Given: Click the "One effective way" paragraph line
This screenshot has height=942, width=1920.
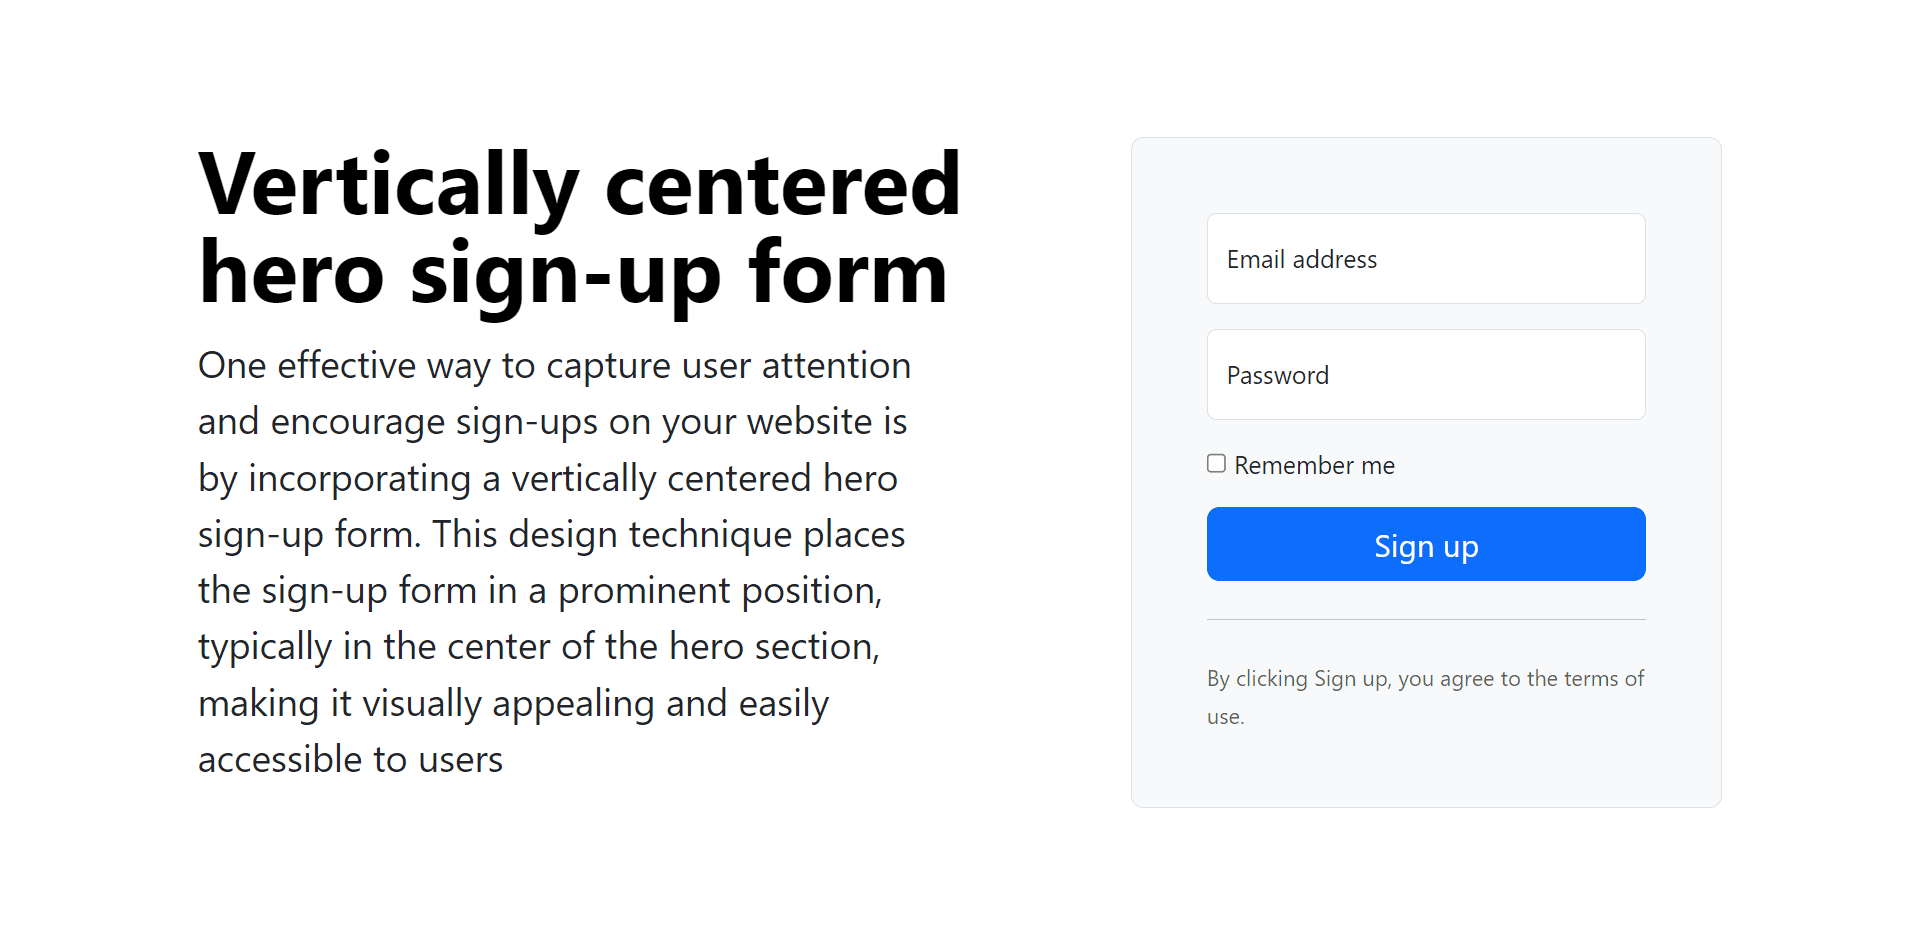Looking at the screenshot, I should [554, 366].
